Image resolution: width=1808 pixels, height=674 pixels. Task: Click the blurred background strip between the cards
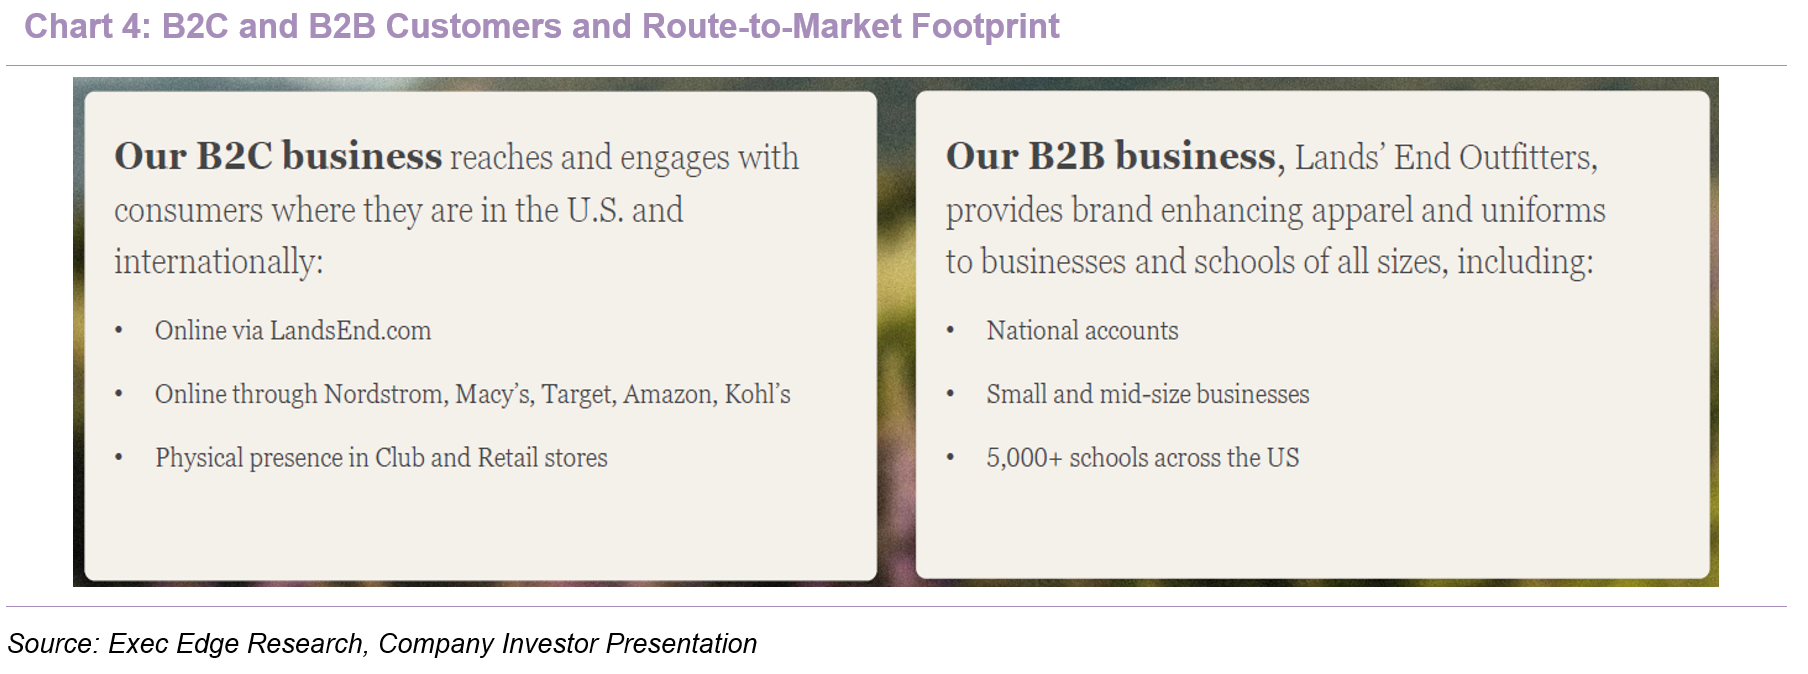pyautogui.click(x=896, y=333)
